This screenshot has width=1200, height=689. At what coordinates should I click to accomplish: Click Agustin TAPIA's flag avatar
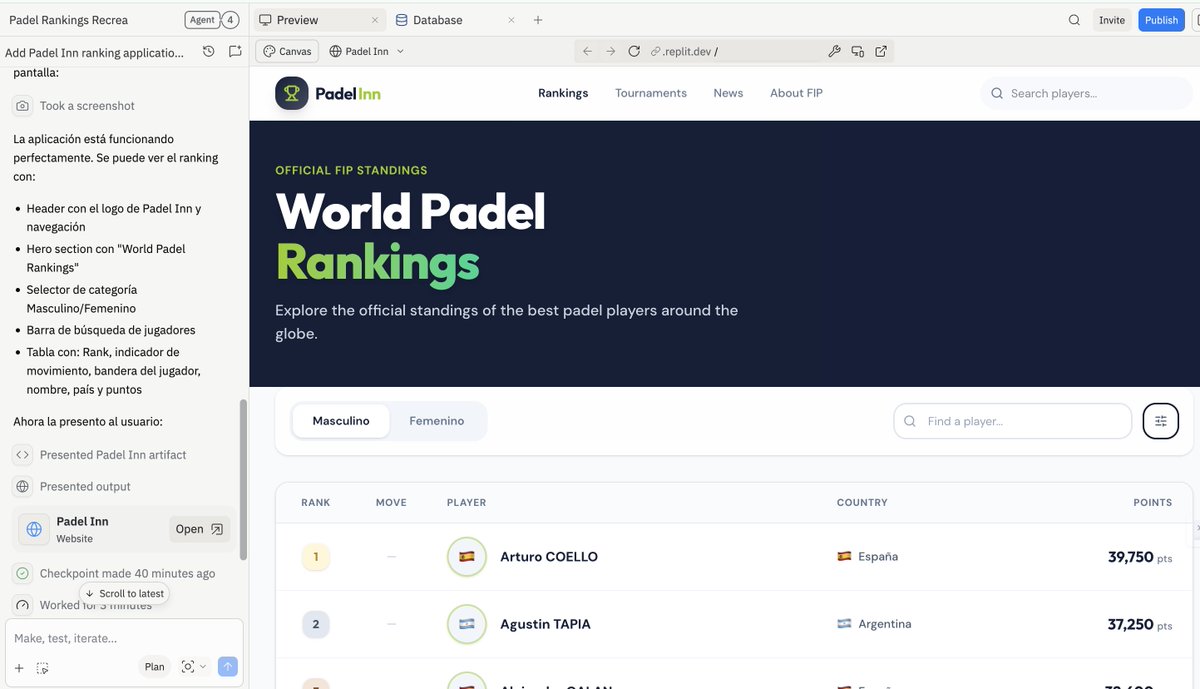click(x=467, y=624)
